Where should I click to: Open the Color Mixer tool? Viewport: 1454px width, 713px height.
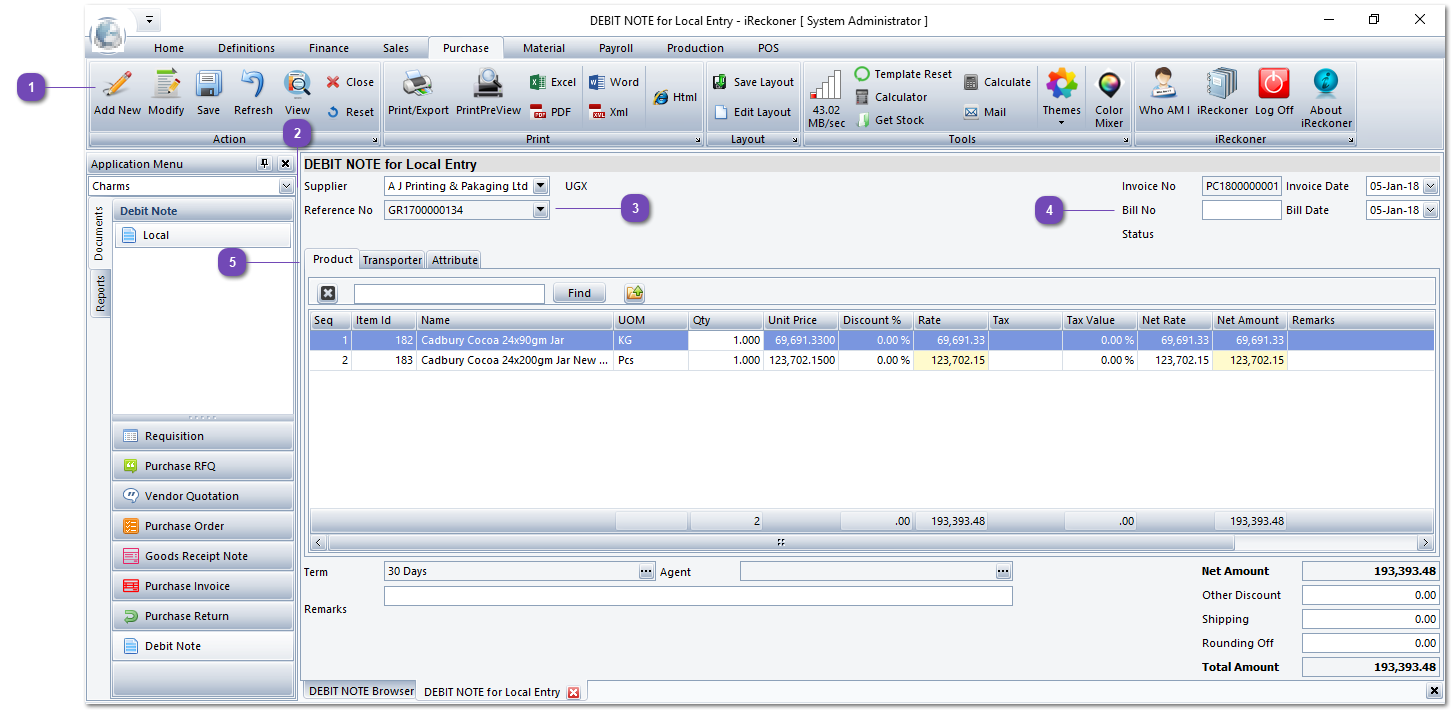1109,86
